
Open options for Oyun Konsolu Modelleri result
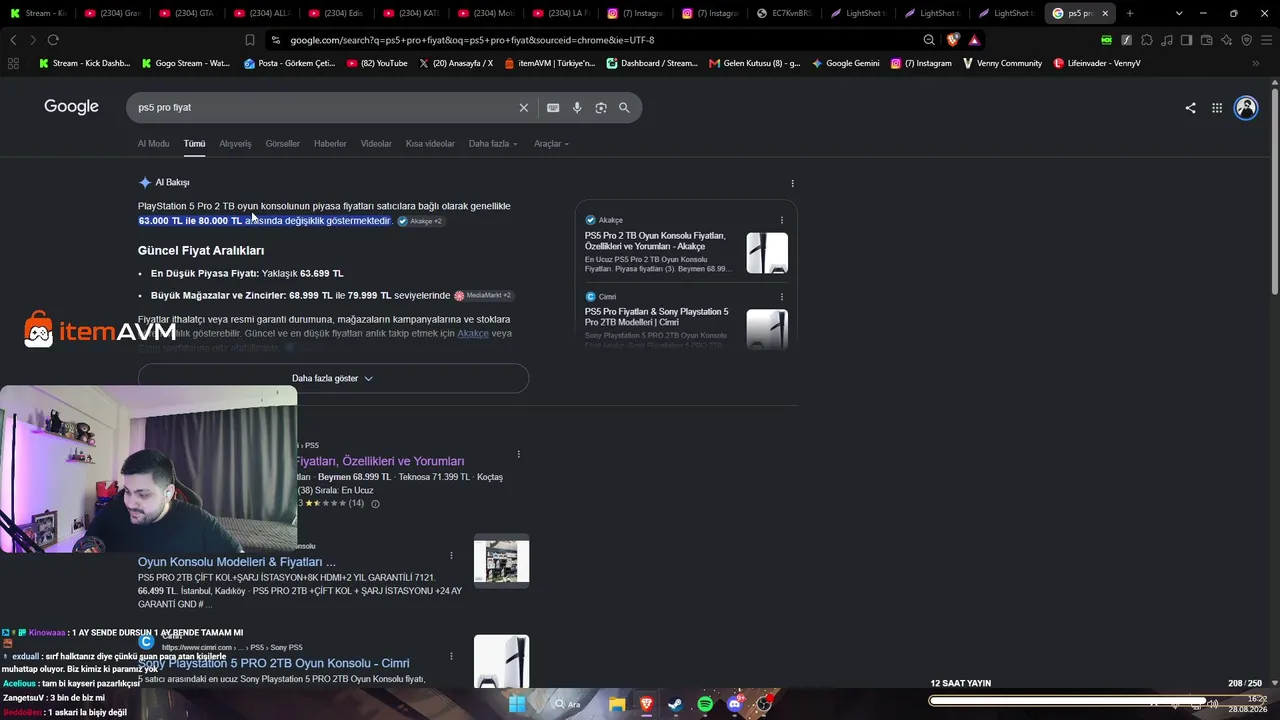[451, 555]
